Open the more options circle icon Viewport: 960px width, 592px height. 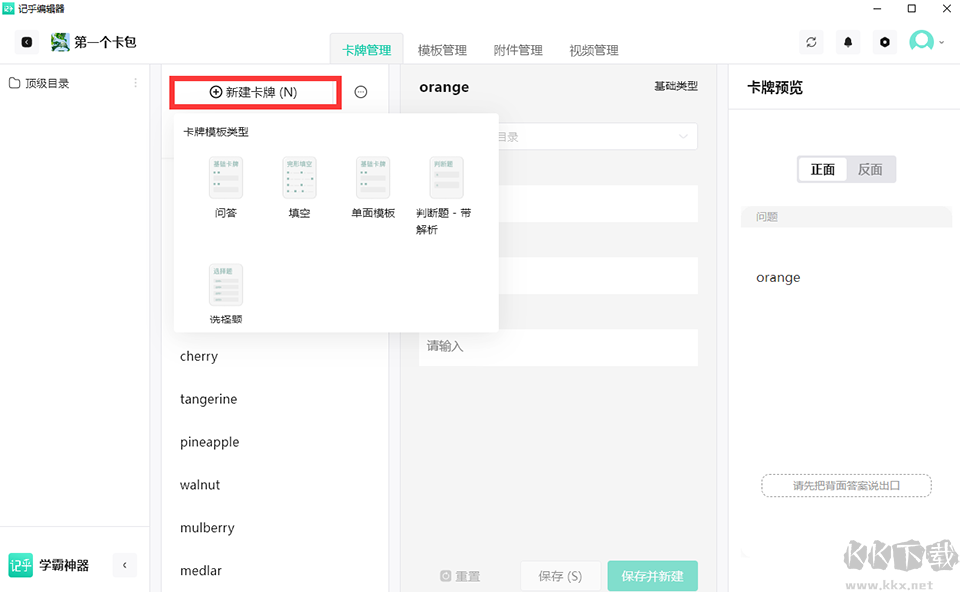pos(361,92)
